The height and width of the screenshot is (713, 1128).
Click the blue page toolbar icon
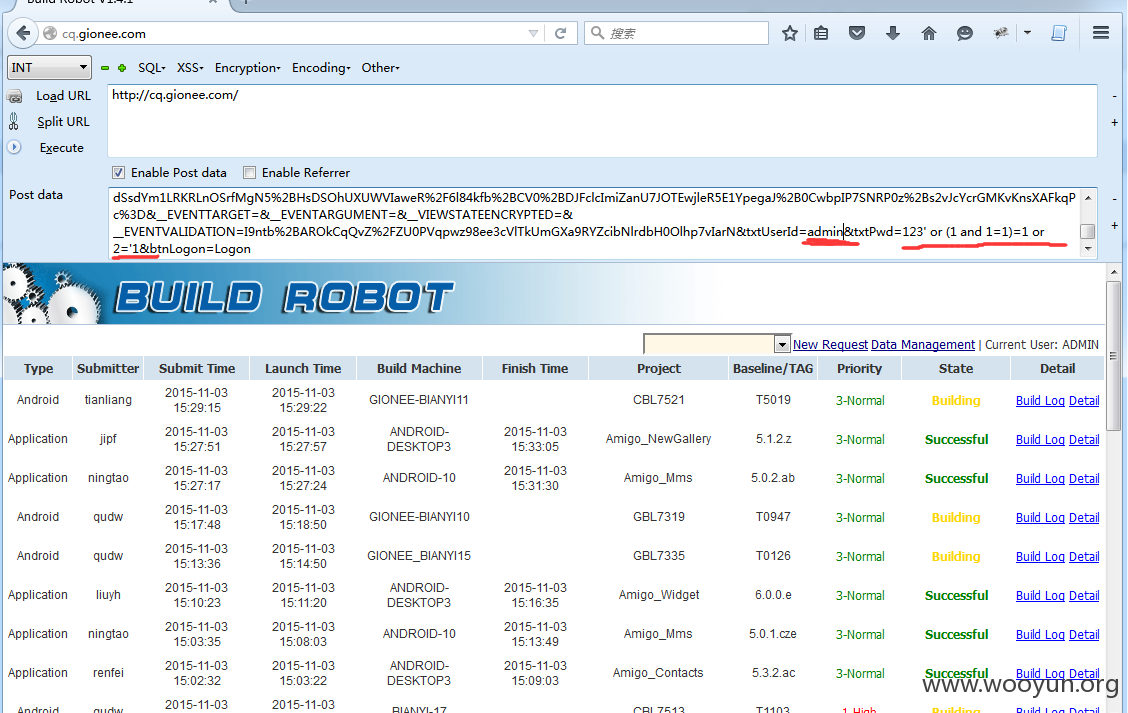click(x=1059, y=33)
